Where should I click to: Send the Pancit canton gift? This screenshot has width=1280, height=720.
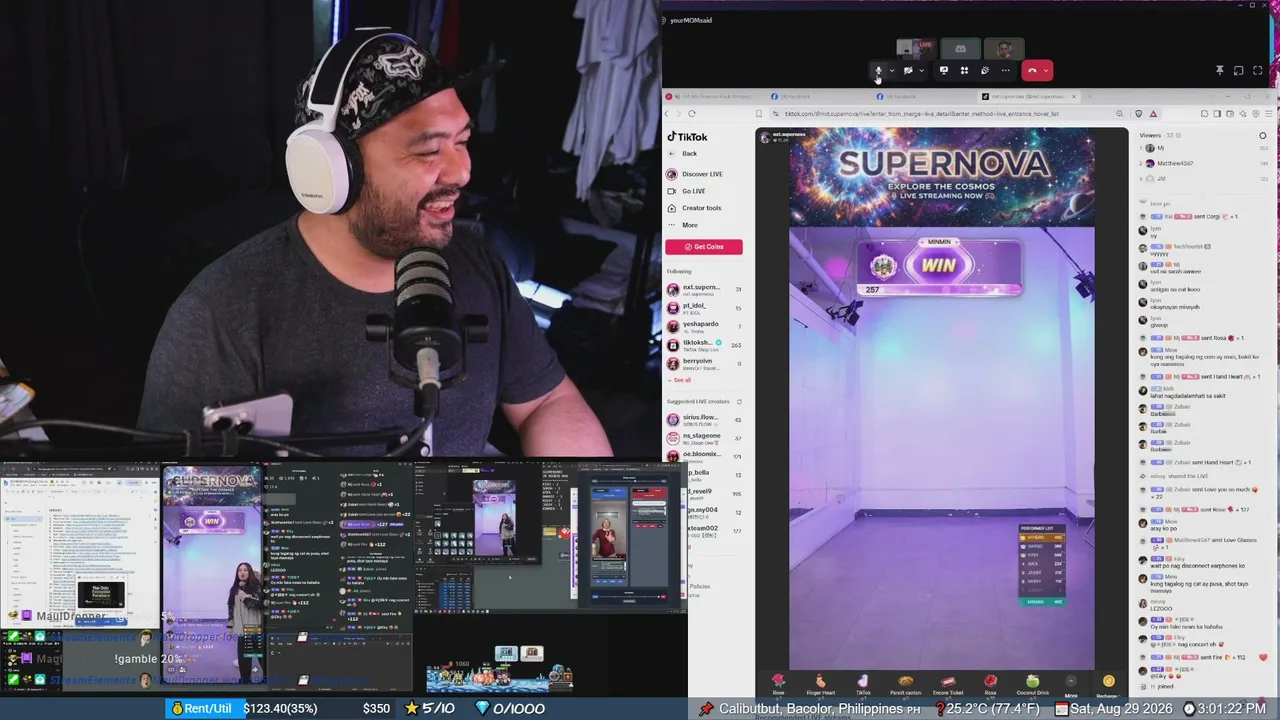(x=905, y=684)
